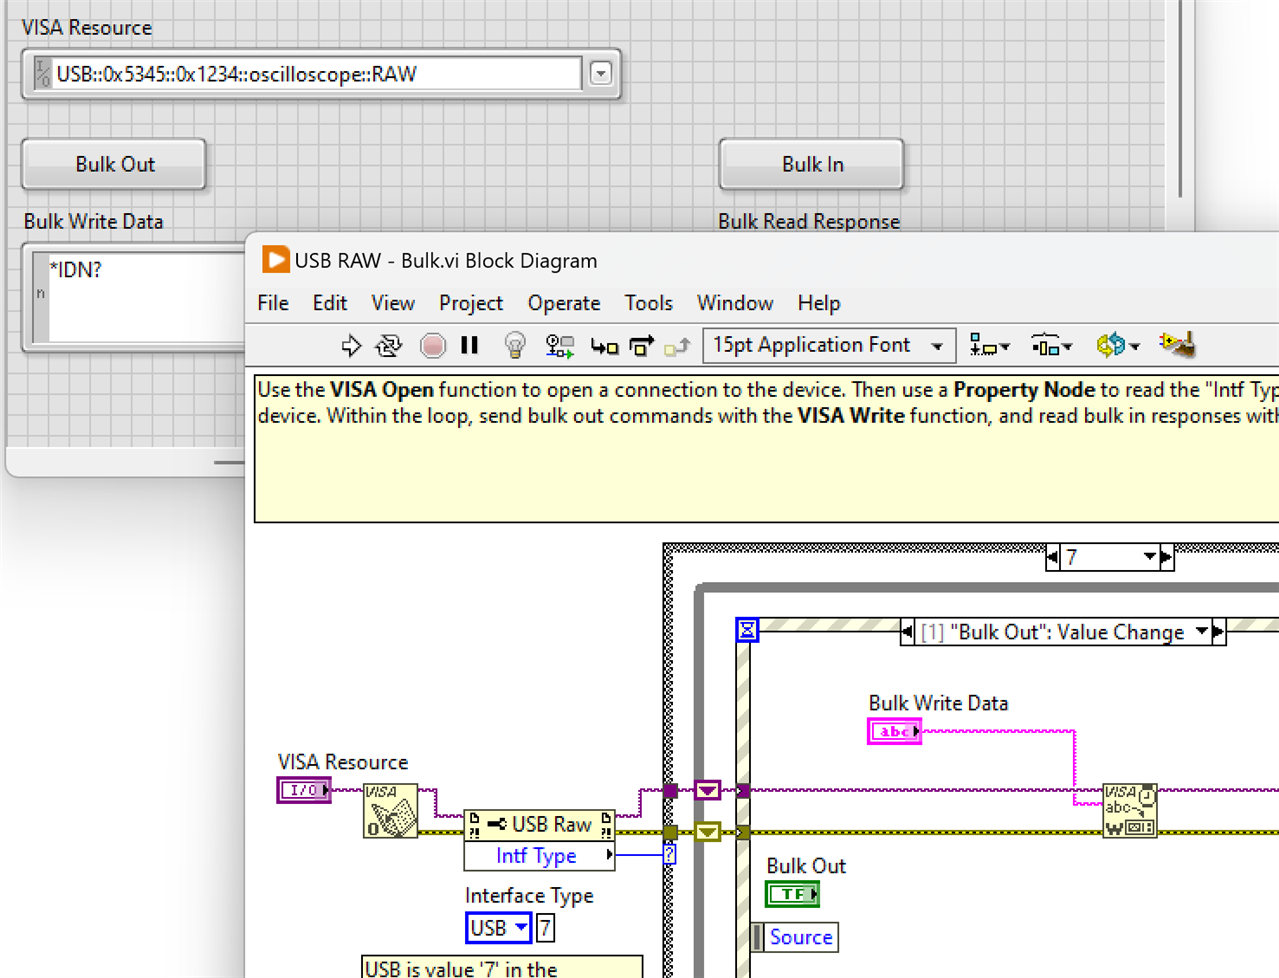Toggle the Highlight Execution light bulb
The width and height of the screenshot is (1279, 978).
coord(515,346)
